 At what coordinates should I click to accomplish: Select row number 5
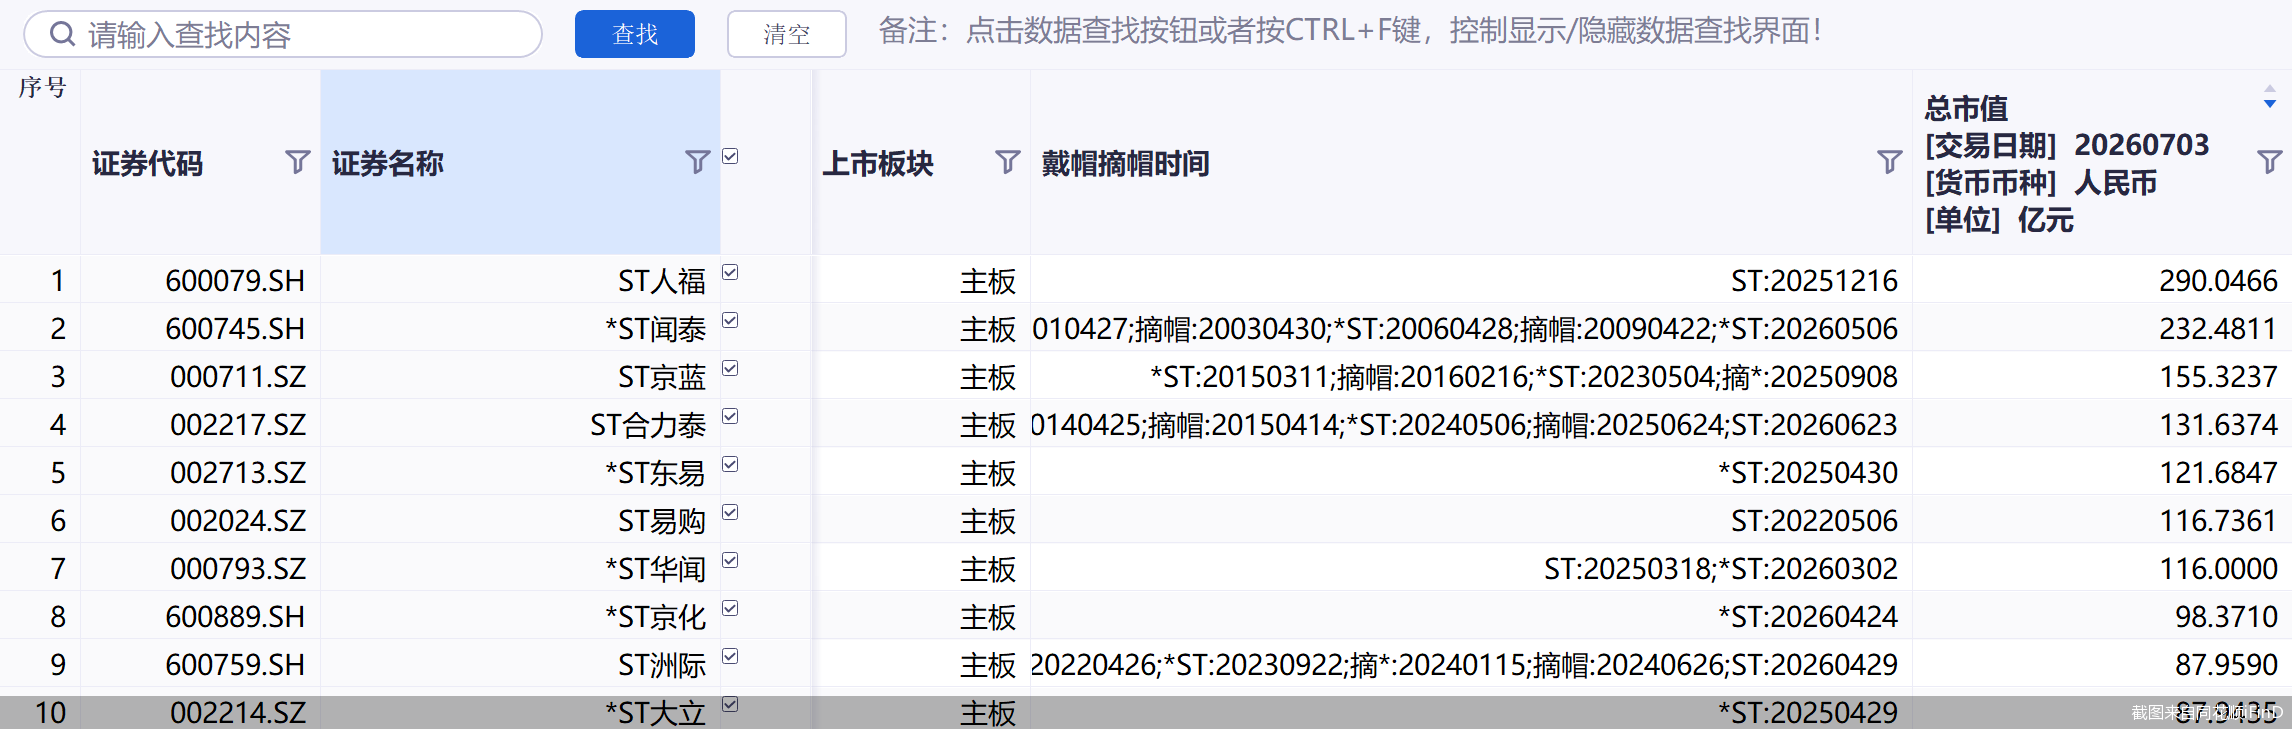pyautogui.click(x=41, y=472)
